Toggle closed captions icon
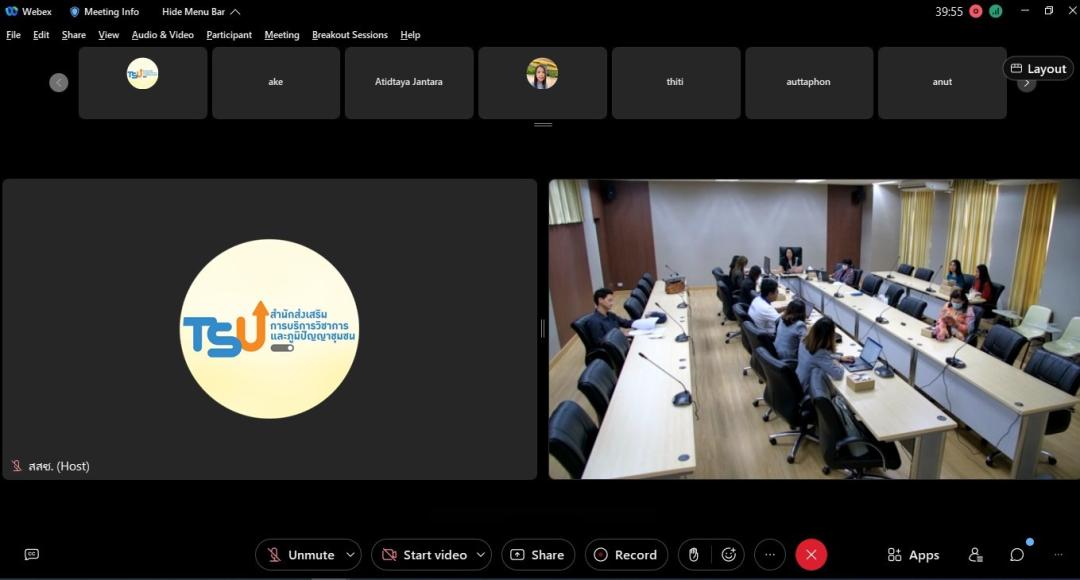The image size is (1080, 580). point(31,555)
